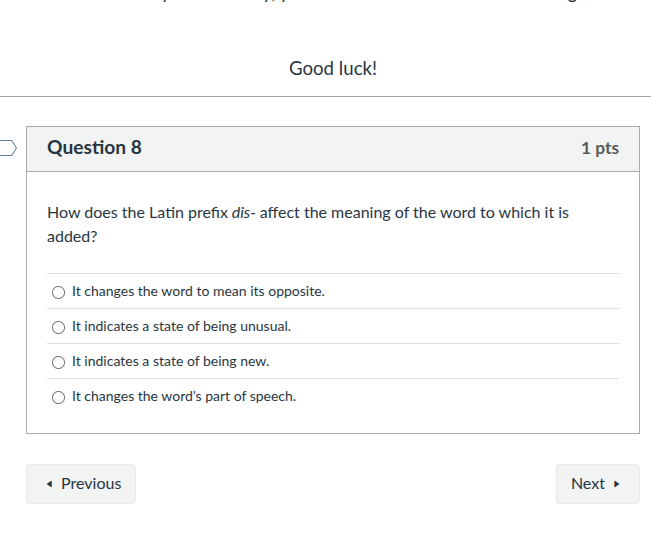Click the left arrow icon beside Previous
The width and height of the screenshot is (651, 533).
(50, 484)
